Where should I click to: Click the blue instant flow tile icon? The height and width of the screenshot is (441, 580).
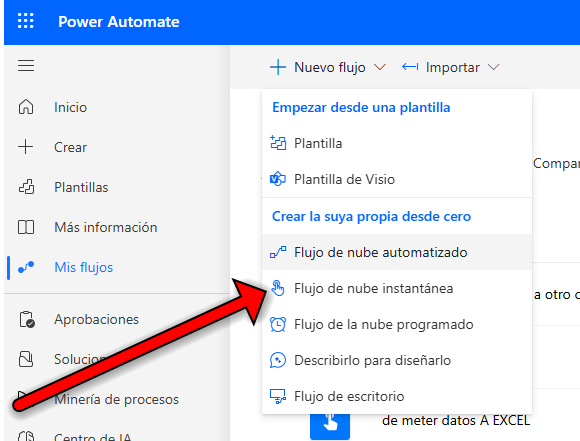pos(330,427)
